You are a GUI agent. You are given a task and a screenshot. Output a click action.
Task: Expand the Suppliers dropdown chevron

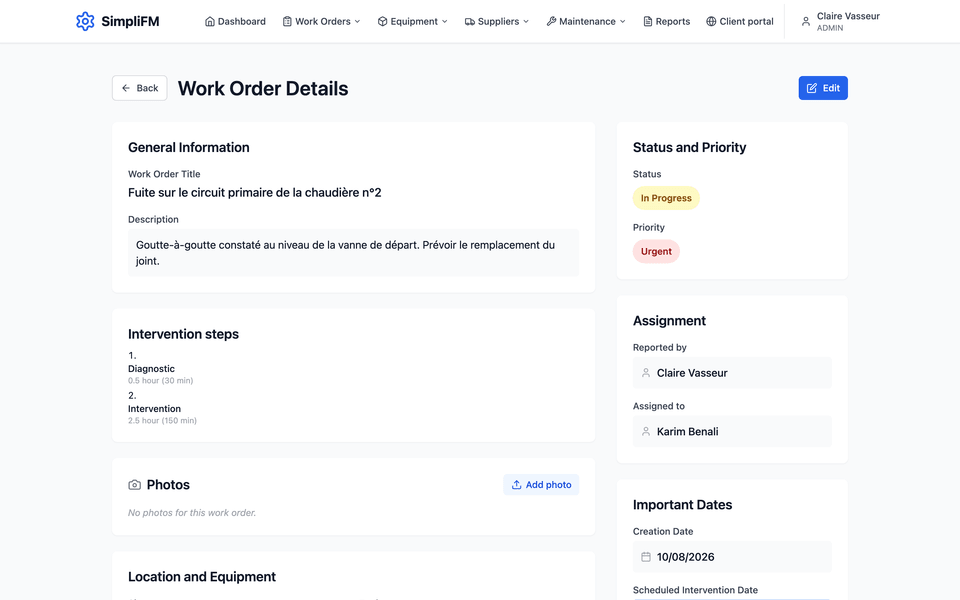click(526, 21)
